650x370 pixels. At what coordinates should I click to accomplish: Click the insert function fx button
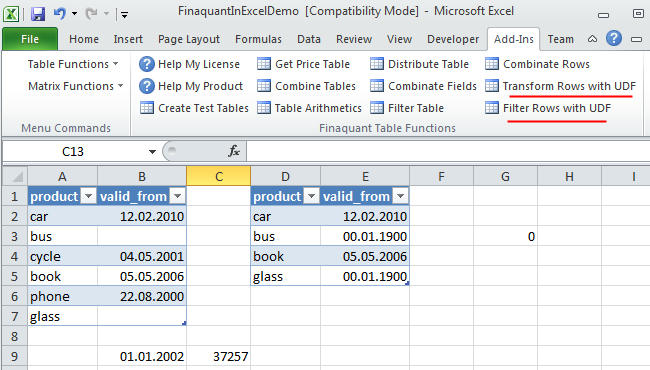coord(234,151)
